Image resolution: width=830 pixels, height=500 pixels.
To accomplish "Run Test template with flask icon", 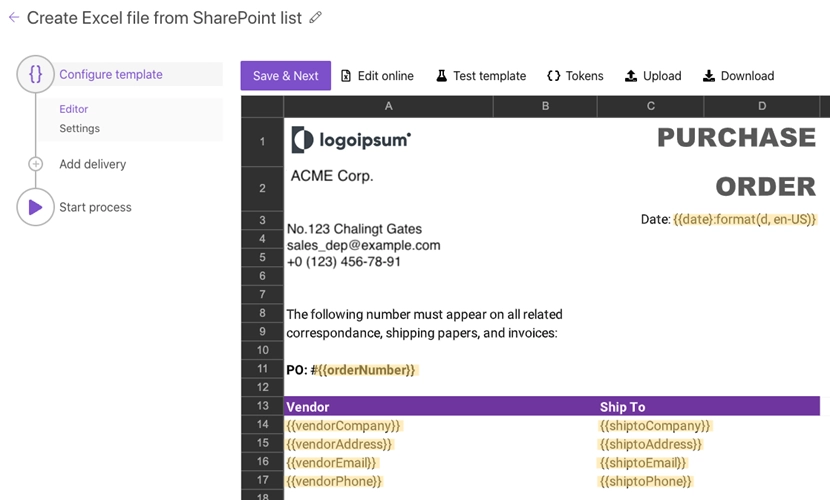I will [480, 76].
